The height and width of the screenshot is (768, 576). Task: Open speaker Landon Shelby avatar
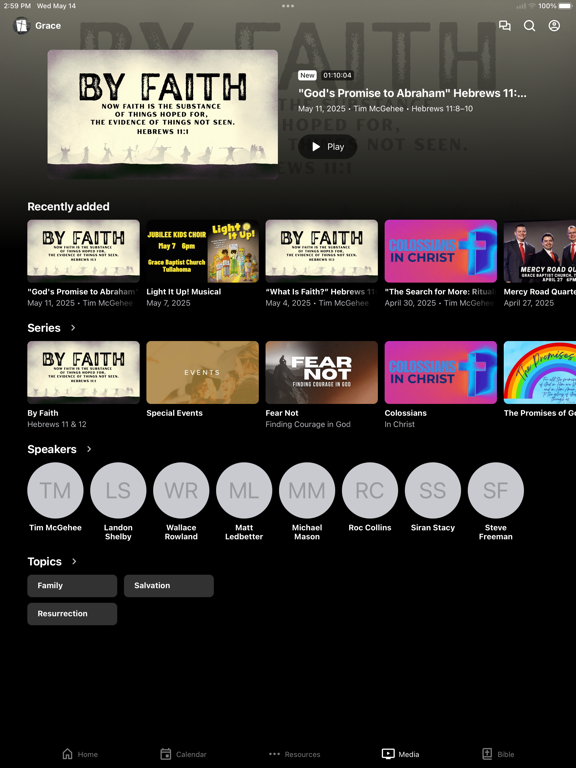118,490
